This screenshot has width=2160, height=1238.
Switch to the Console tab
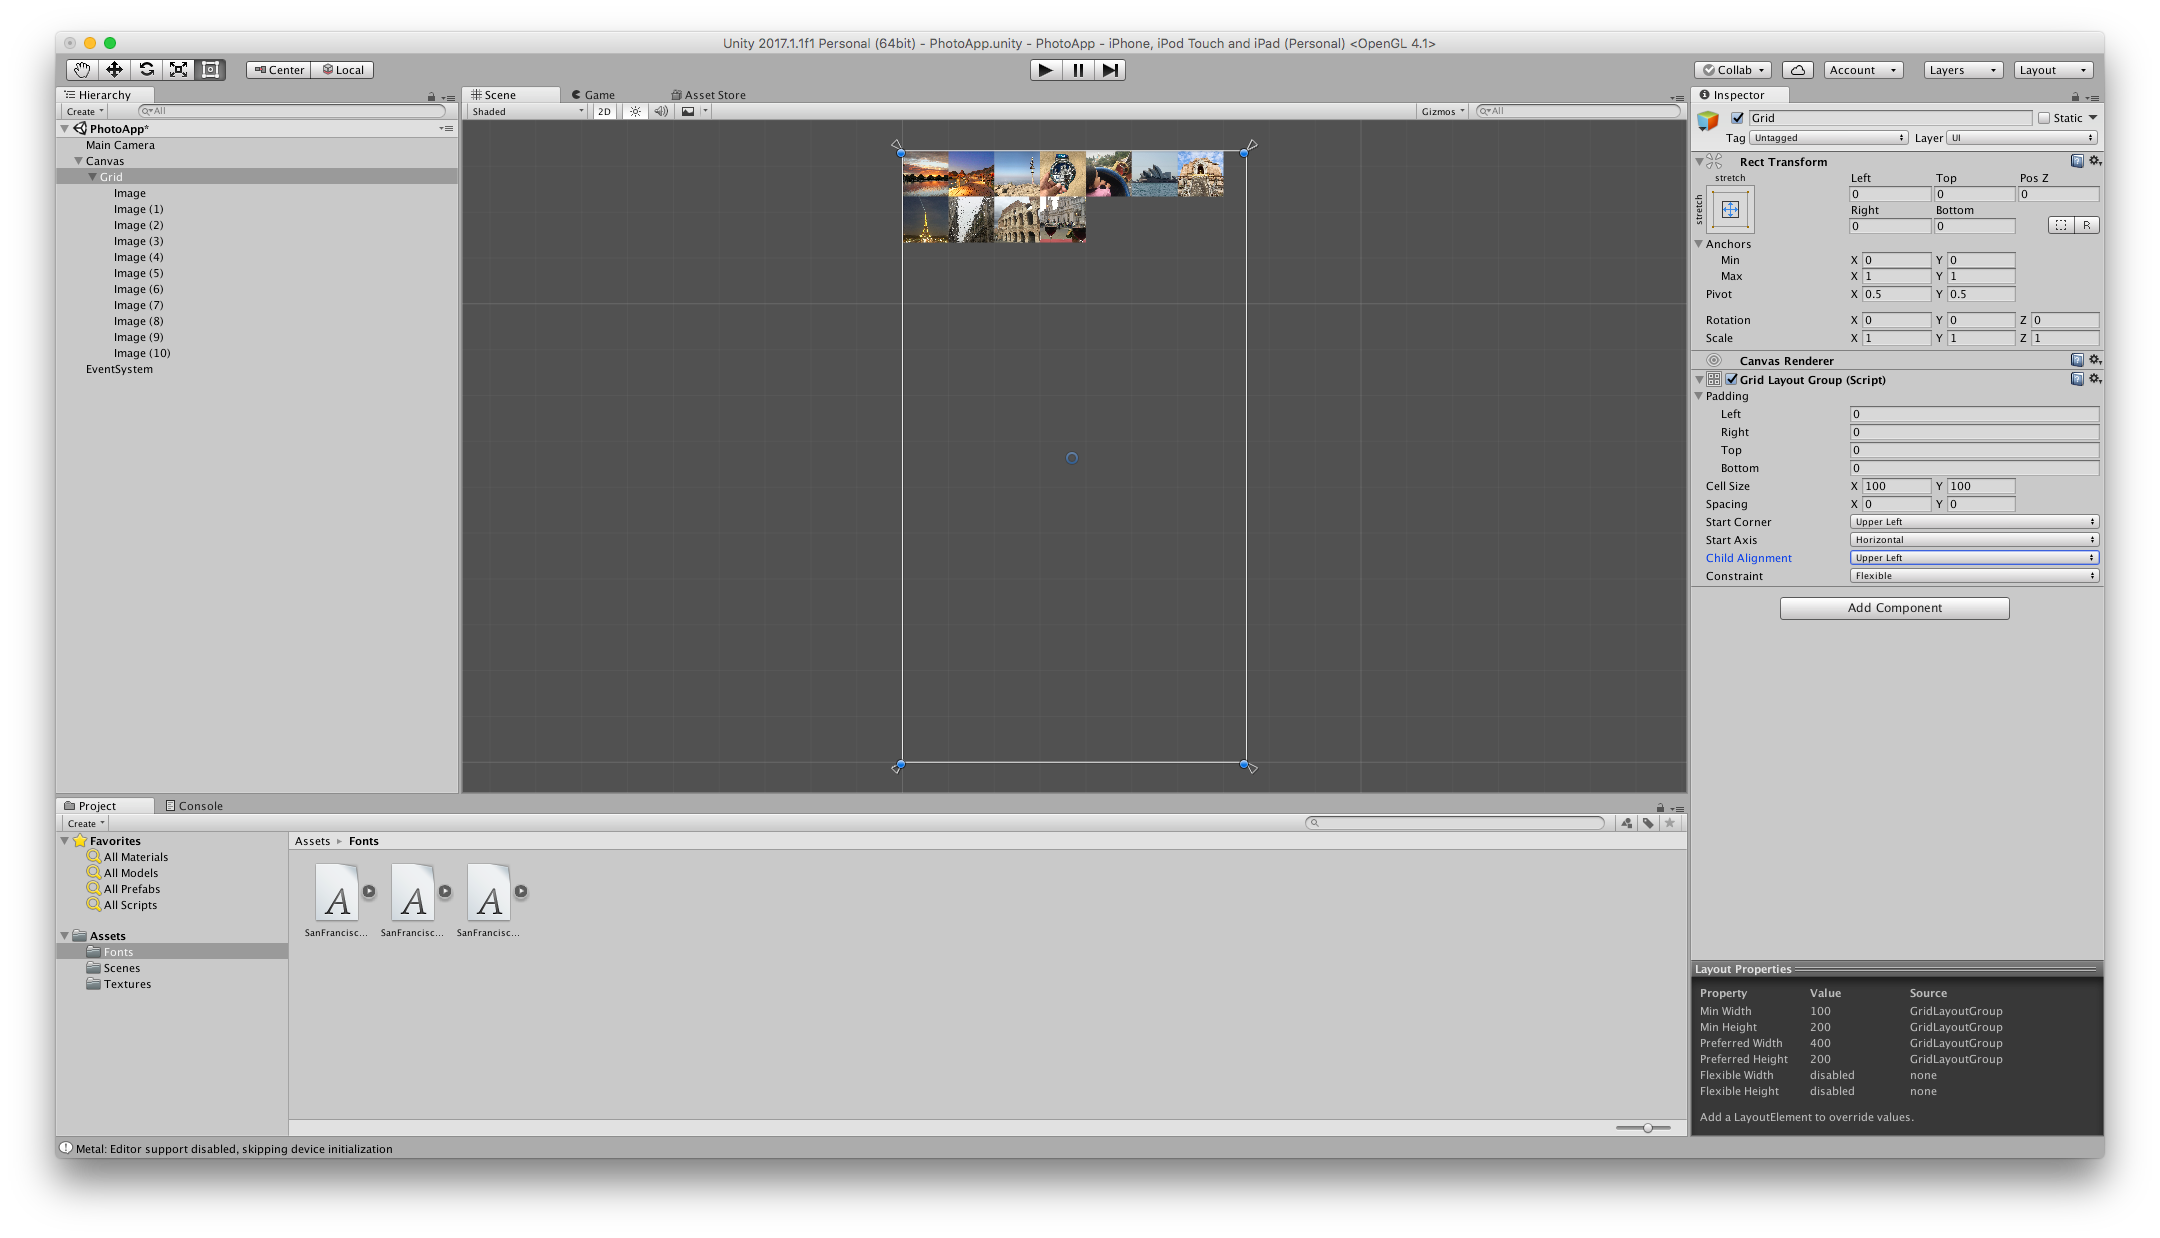pos(193,805)
